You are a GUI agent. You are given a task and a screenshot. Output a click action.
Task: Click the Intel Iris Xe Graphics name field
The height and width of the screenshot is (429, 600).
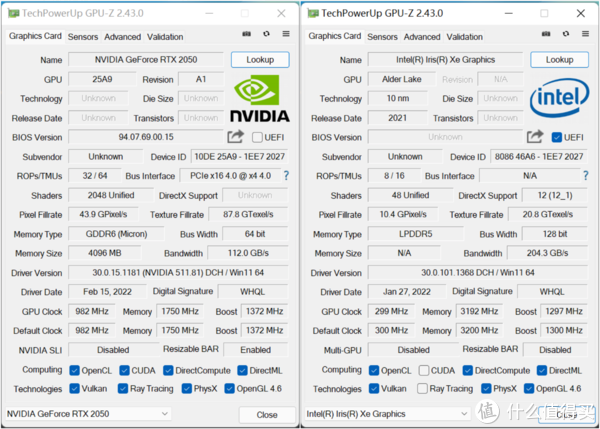(445, 60)
